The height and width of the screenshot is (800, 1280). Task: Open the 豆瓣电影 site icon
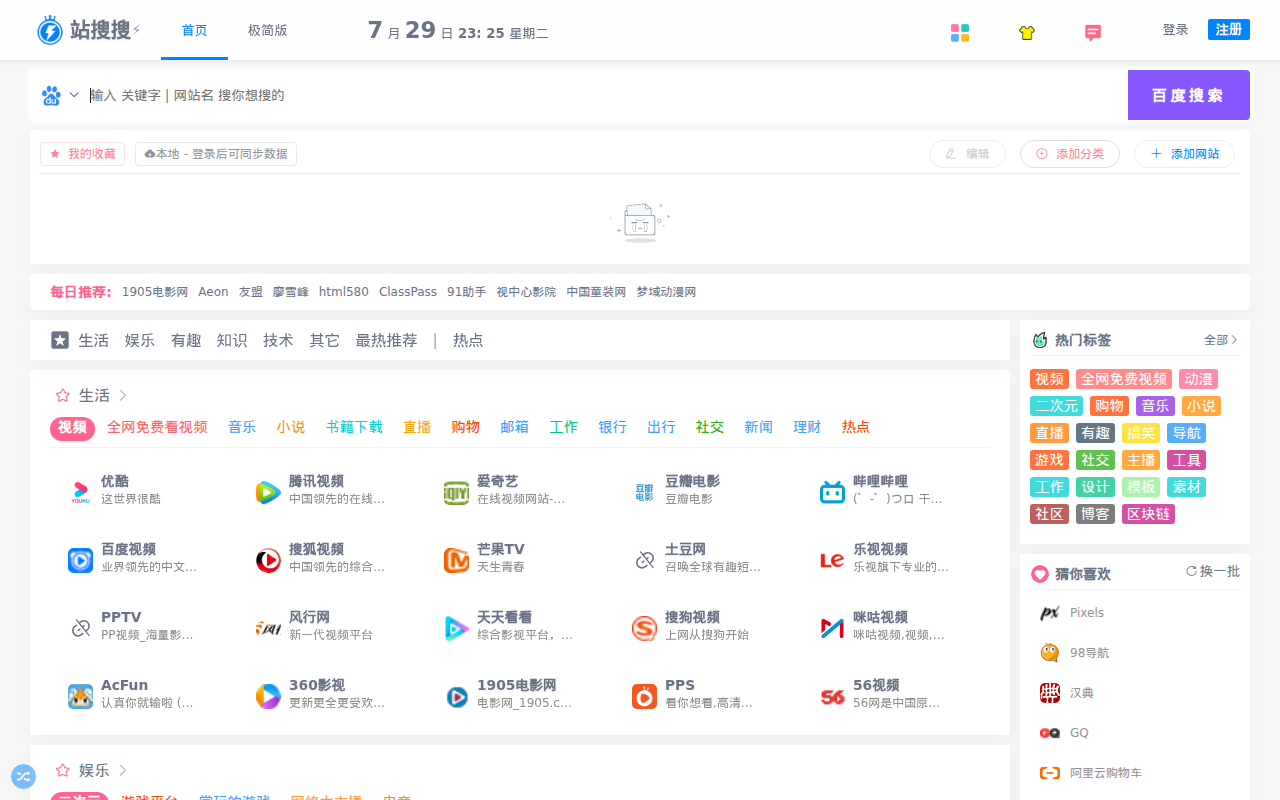pyautogui.click(x=645, y=492)
